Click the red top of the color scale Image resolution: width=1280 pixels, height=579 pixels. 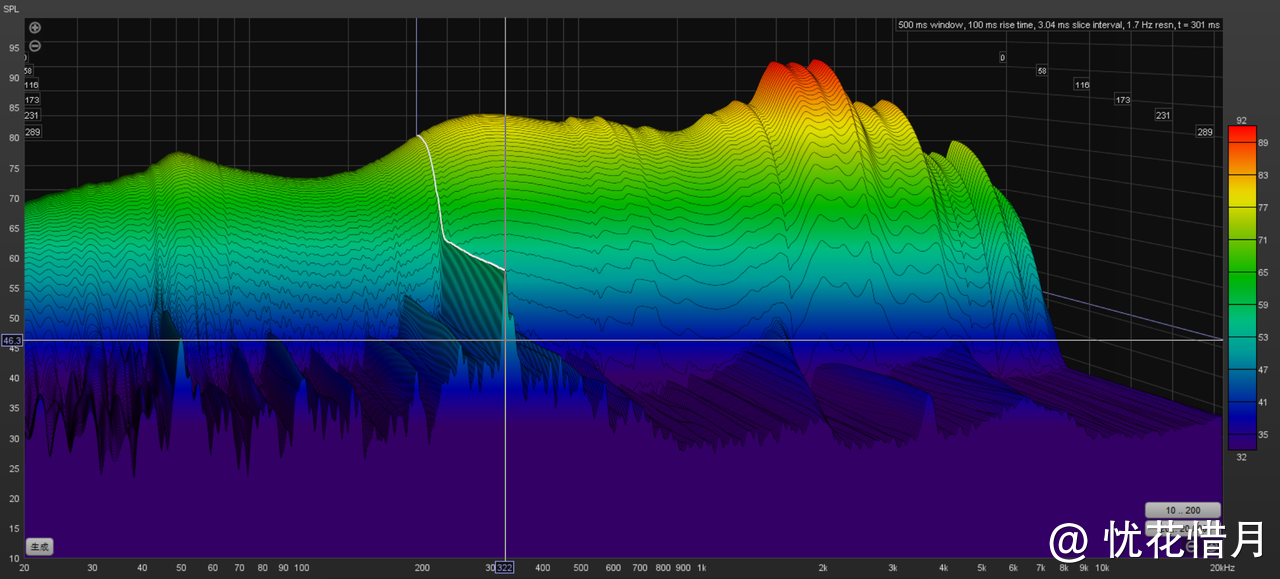(1241, 133)
